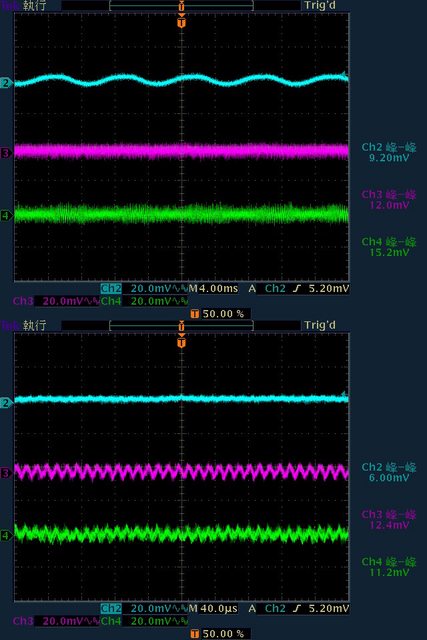427x640 pixels.
Task: Open the 5.20mV trigger level readout beside M4.00ms
Action: [329, 289]
